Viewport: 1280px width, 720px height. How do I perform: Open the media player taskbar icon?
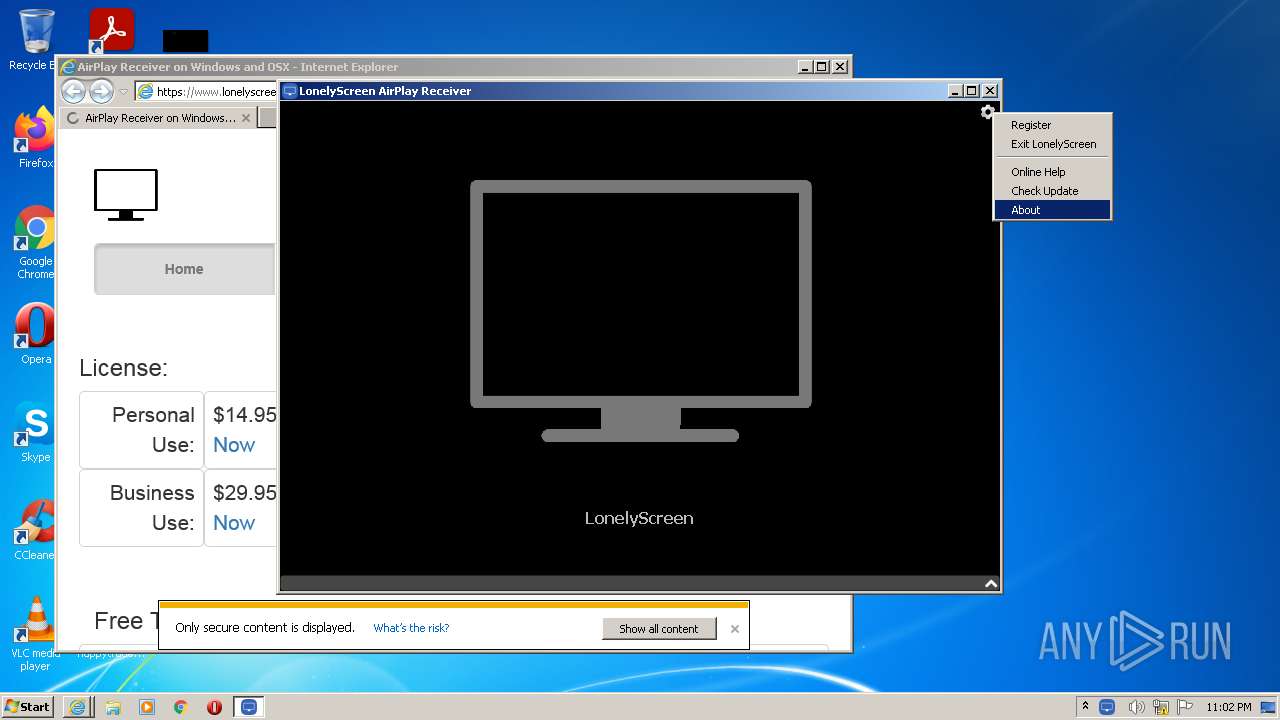coord(147,707)
